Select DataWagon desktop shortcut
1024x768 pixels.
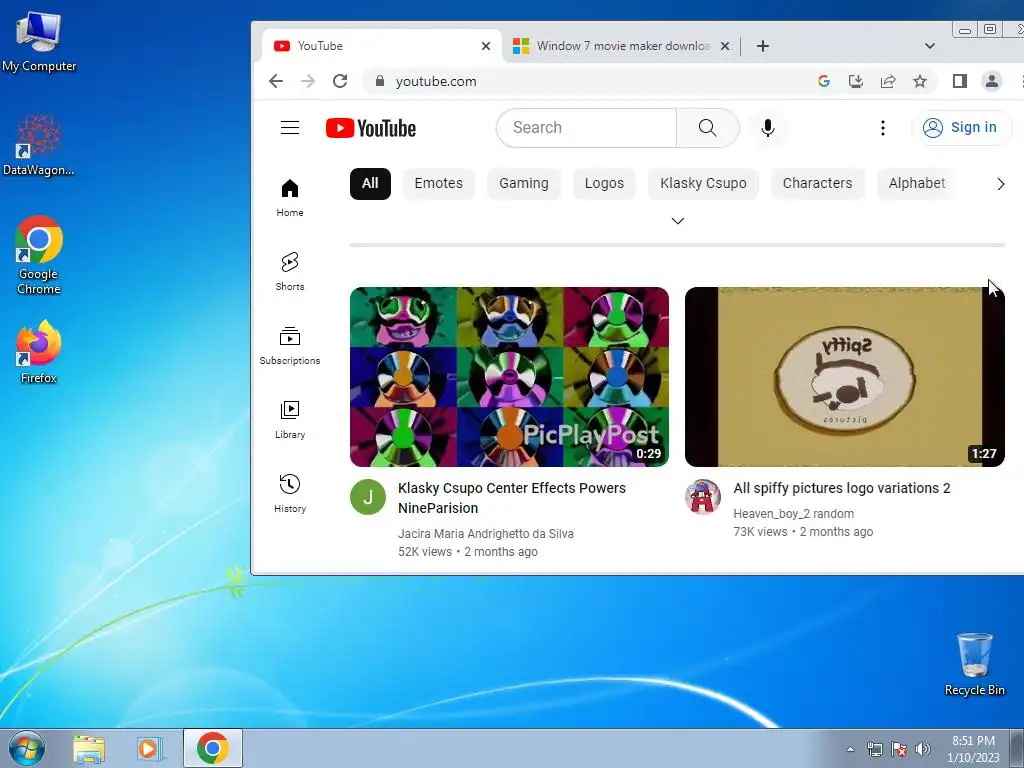[39, 145]
